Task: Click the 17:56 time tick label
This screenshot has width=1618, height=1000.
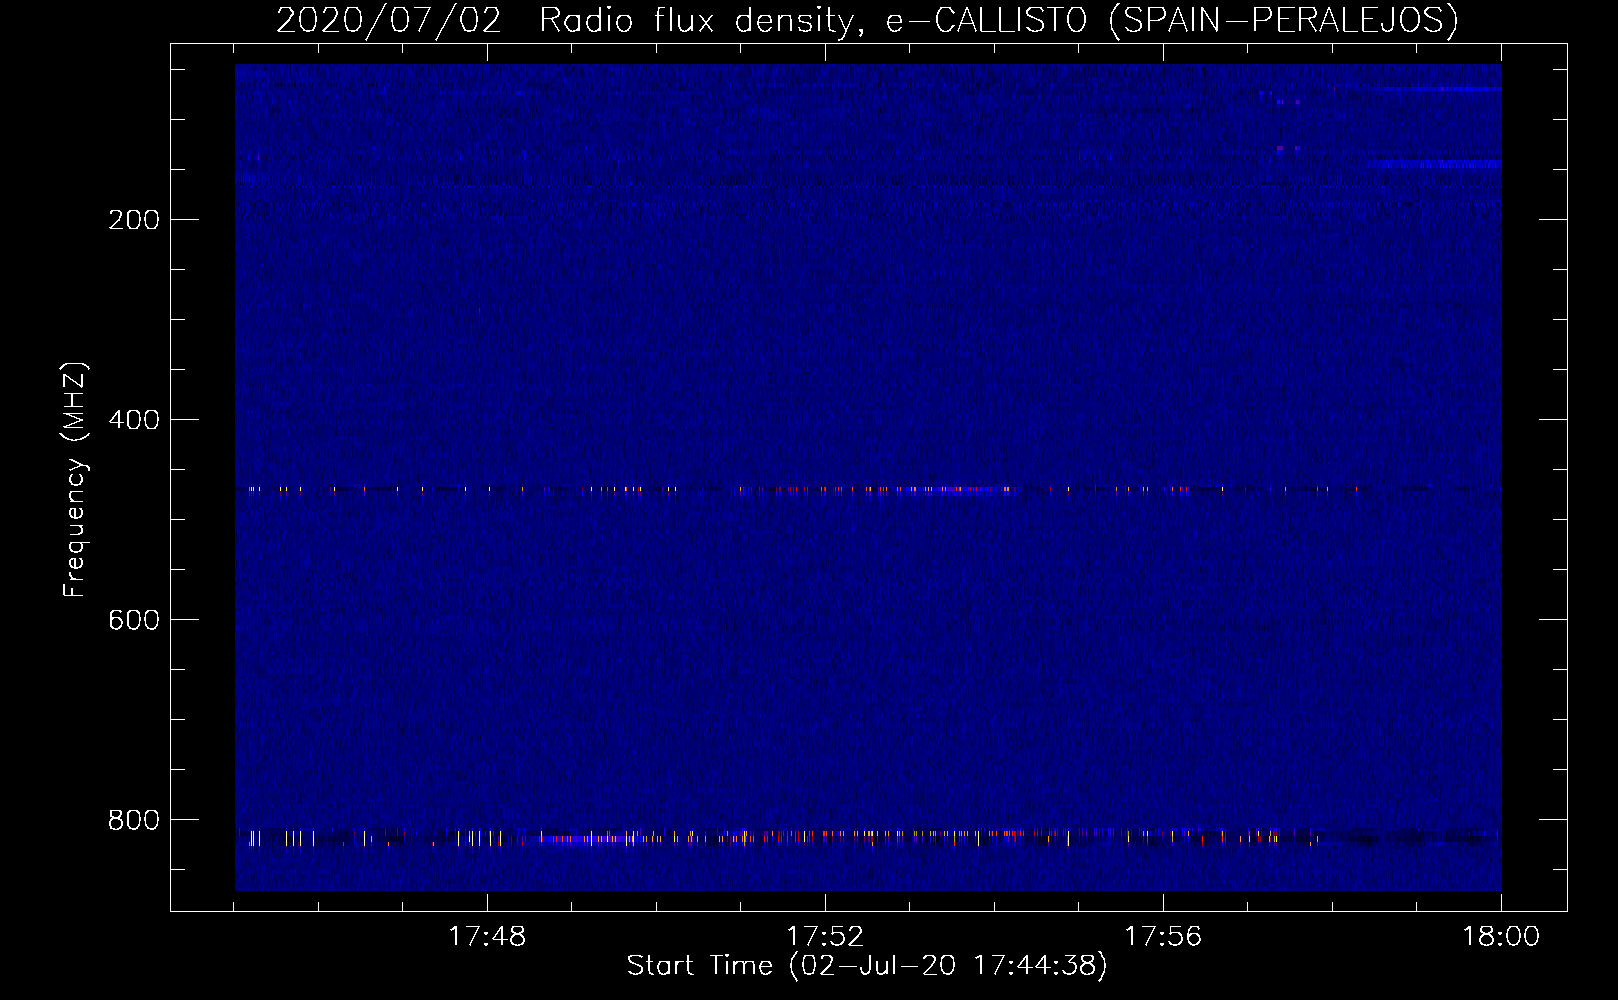Action: coord(1163,937)
